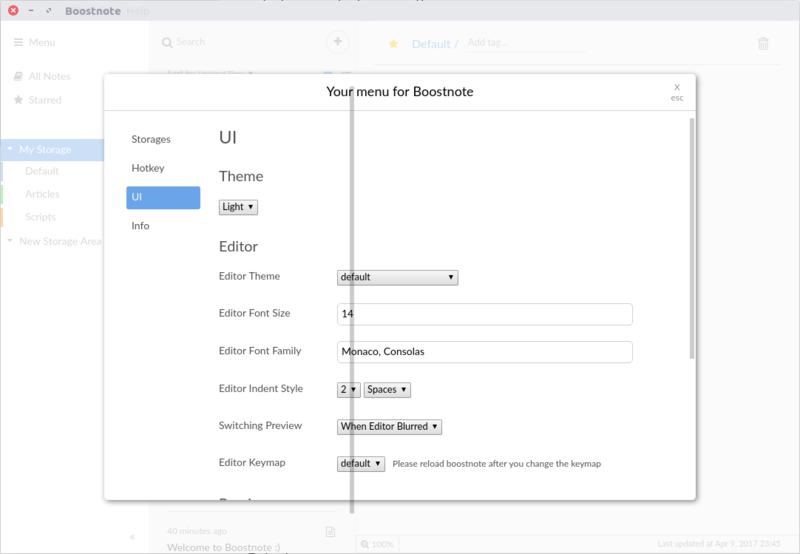The image size is (800, 554).
Task: Collapse the My Storage tree arrow
Action: tap(10, 149)
